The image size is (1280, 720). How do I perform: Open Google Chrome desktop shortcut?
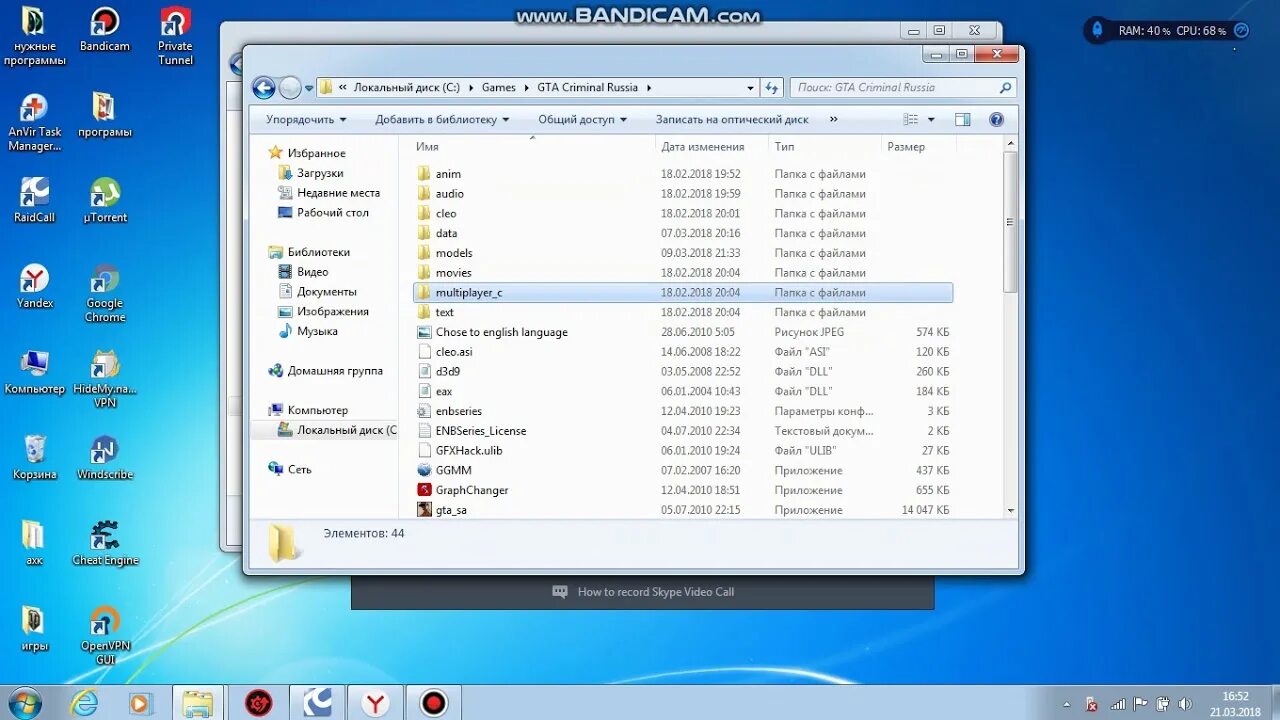point(105,293)
